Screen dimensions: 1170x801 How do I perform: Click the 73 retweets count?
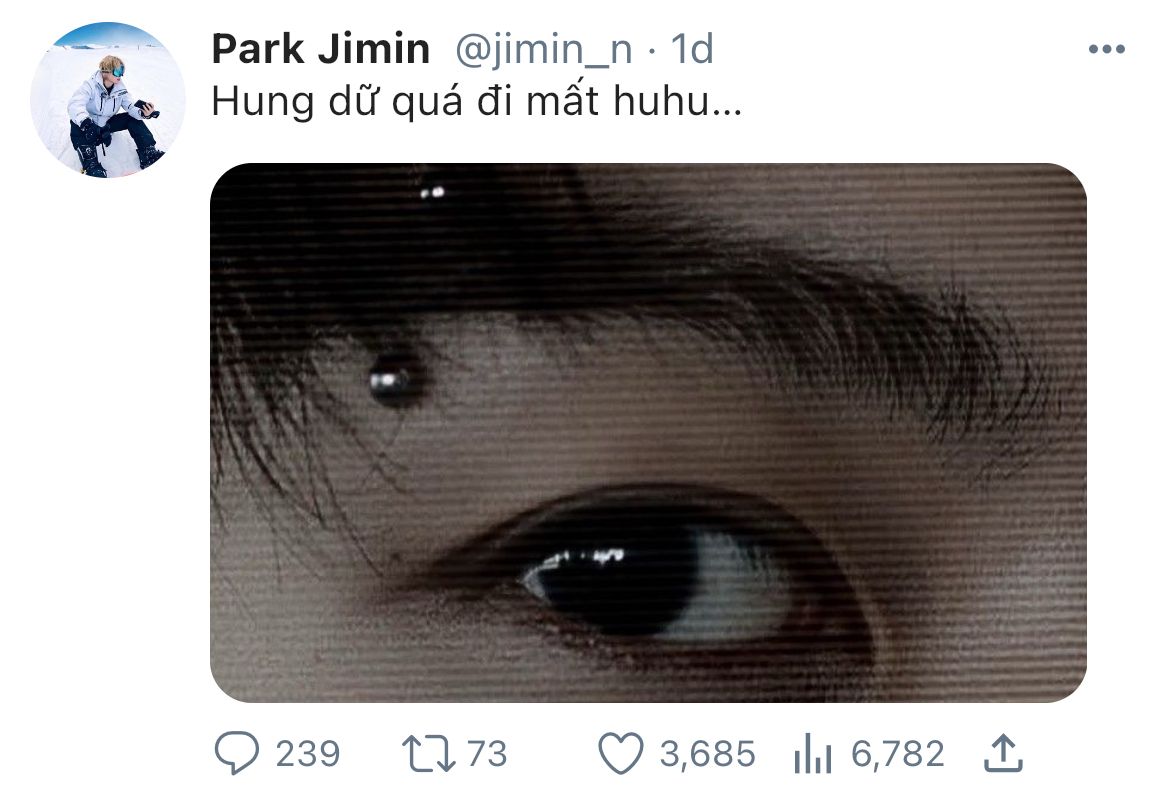(487, 754)
